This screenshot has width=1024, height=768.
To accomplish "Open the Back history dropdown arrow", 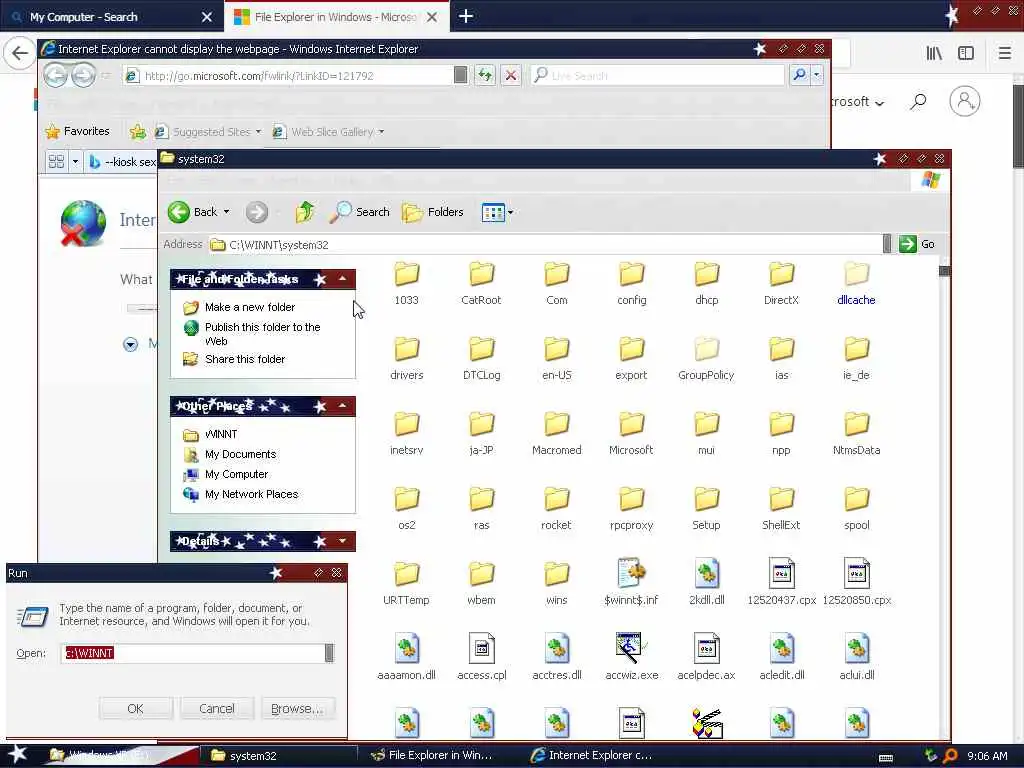I will 227,212.
